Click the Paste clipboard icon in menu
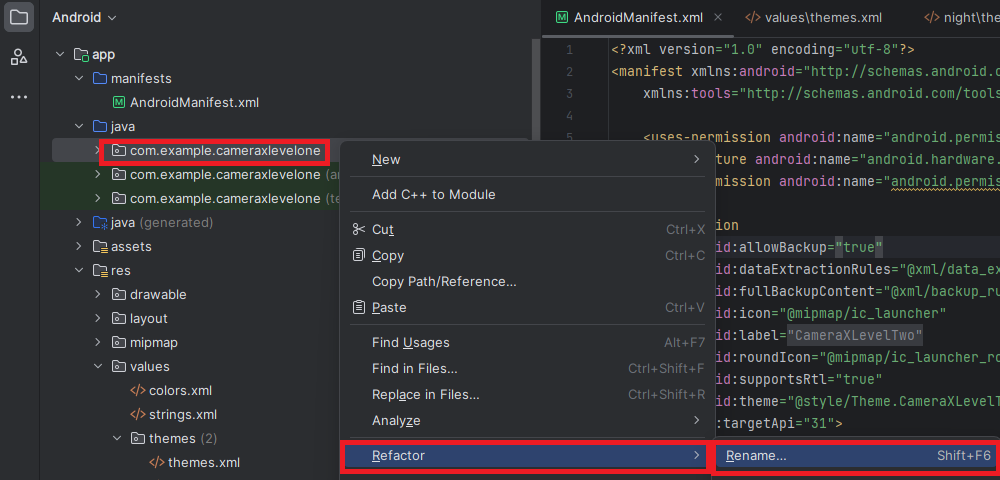This screenshot has width=1000, height=480. (x=359, y=308)
